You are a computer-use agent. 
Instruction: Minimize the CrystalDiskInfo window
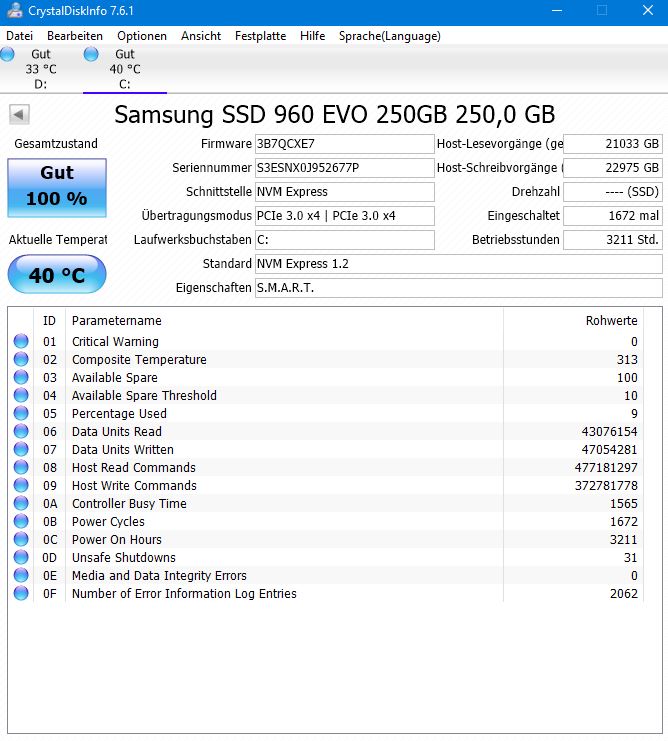(557, 10)
